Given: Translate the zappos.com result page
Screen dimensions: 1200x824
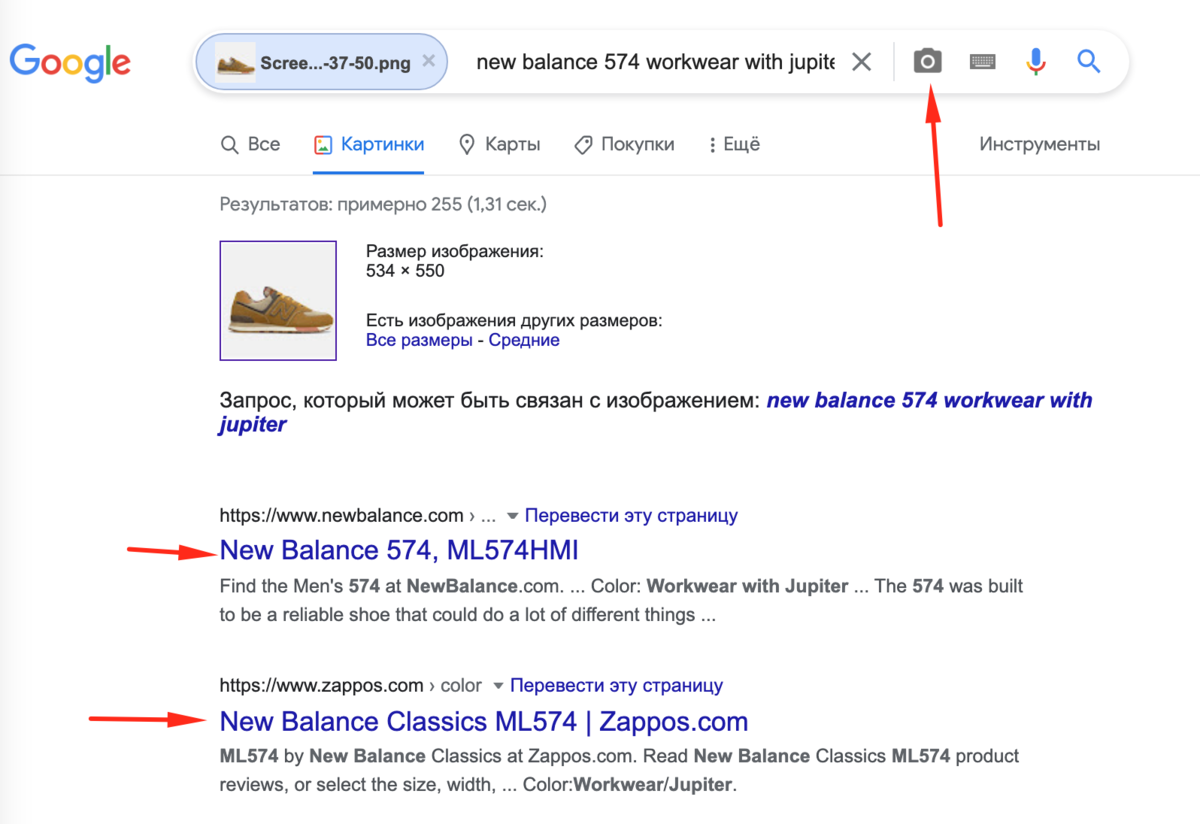Looking at the screenshot, I should point(616,686).
